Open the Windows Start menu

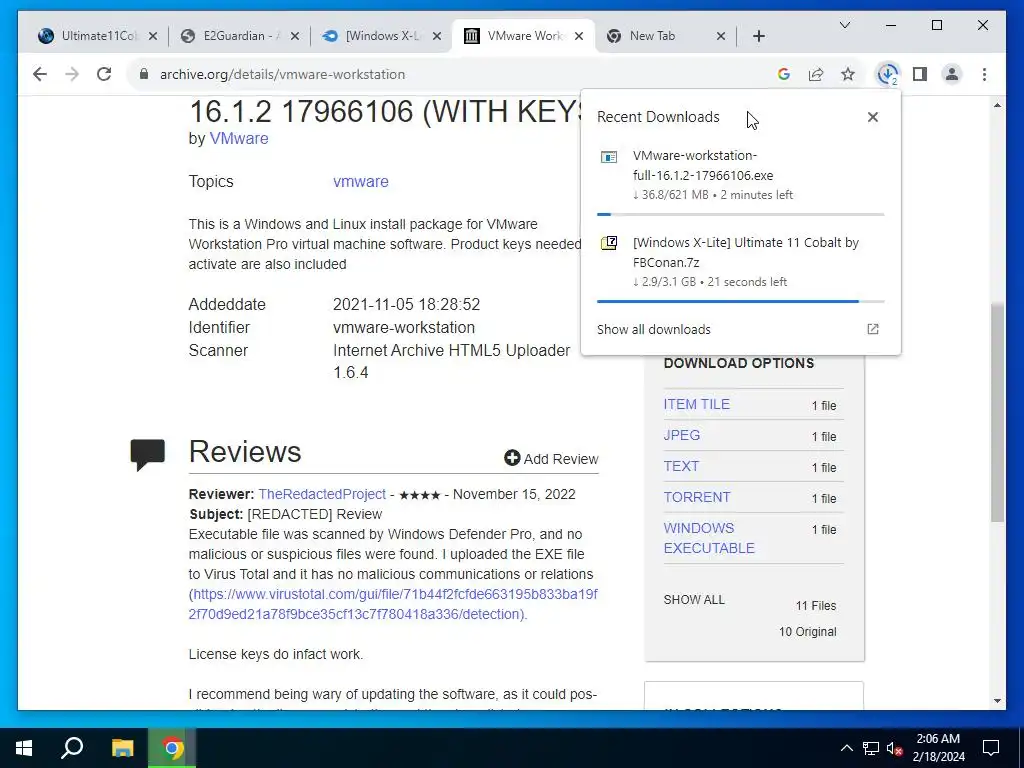pyautogui.click(x=24, y=748)
